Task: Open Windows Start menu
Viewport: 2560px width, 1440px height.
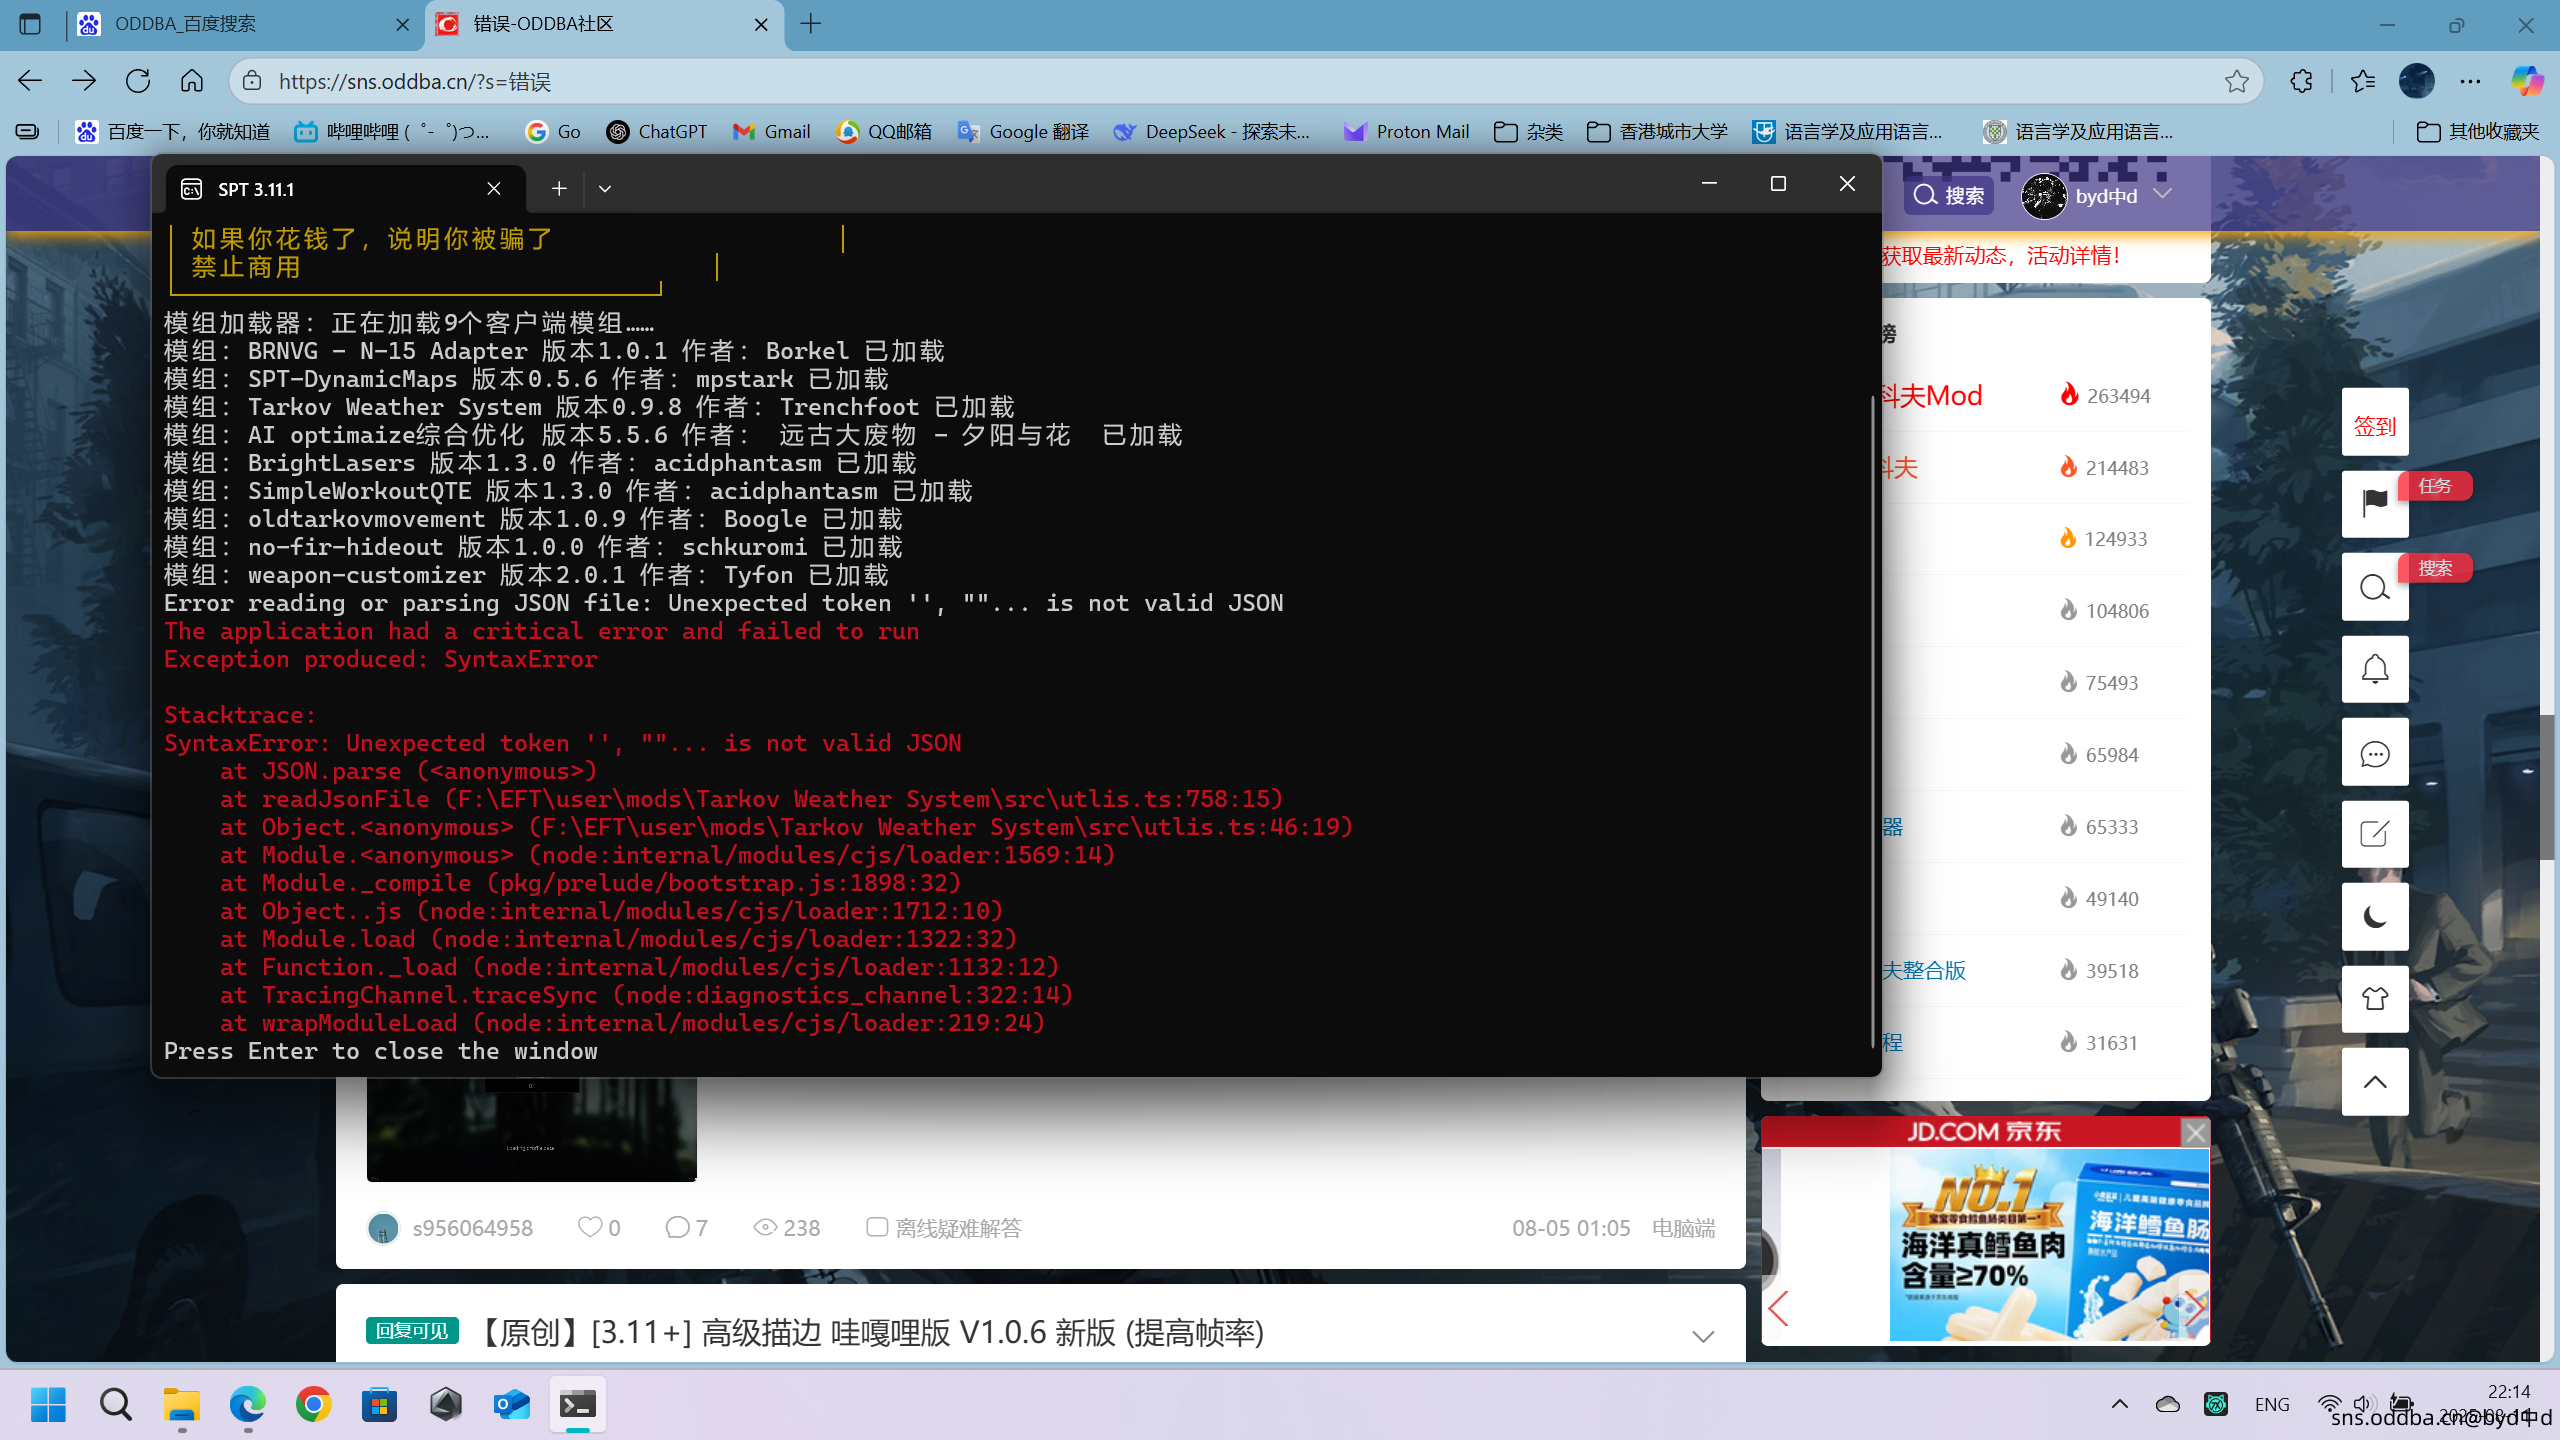Action: [x=48, y=1404]
